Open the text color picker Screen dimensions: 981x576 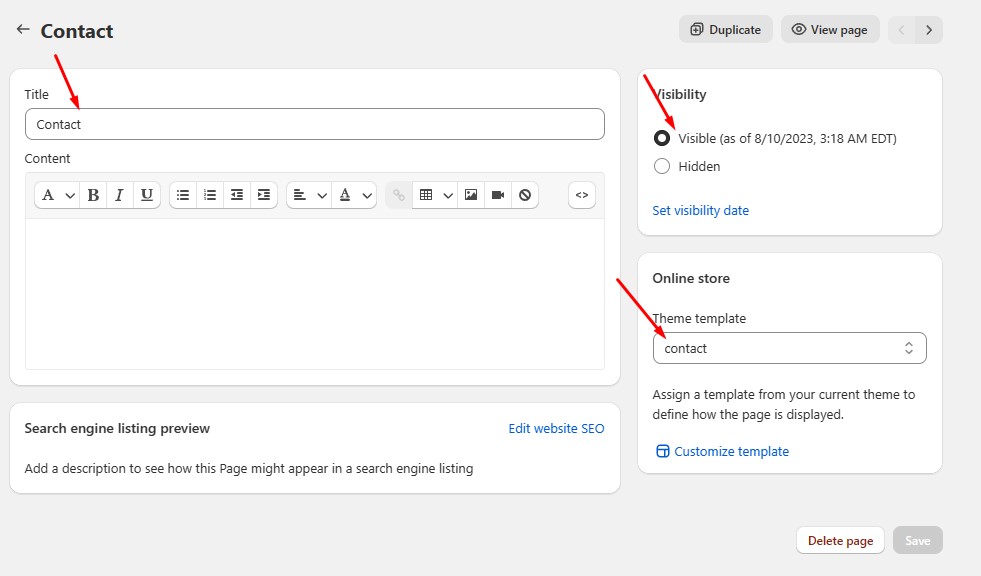pos(354,195)
